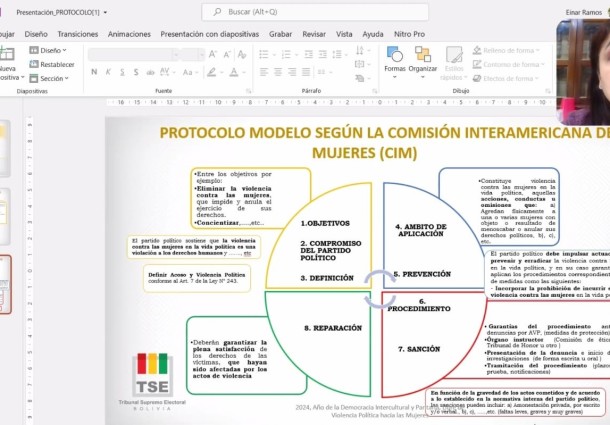Pick the font color swatch (red A)
This screenshot has width=610, height=425.
point(233,72)
